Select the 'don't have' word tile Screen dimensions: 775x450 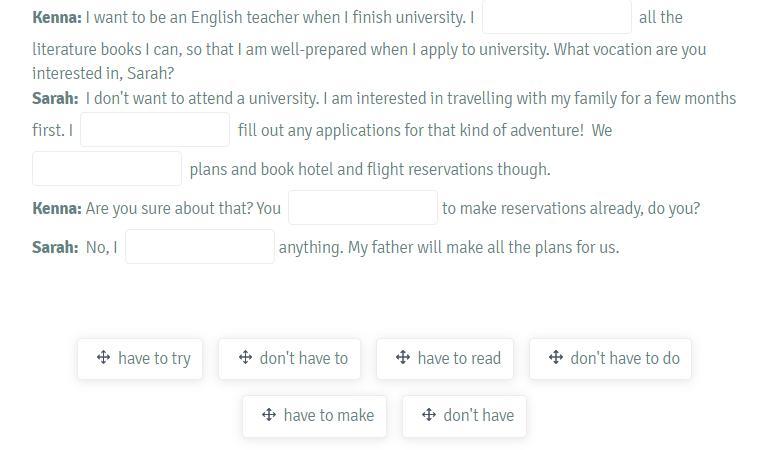(465, 416)
